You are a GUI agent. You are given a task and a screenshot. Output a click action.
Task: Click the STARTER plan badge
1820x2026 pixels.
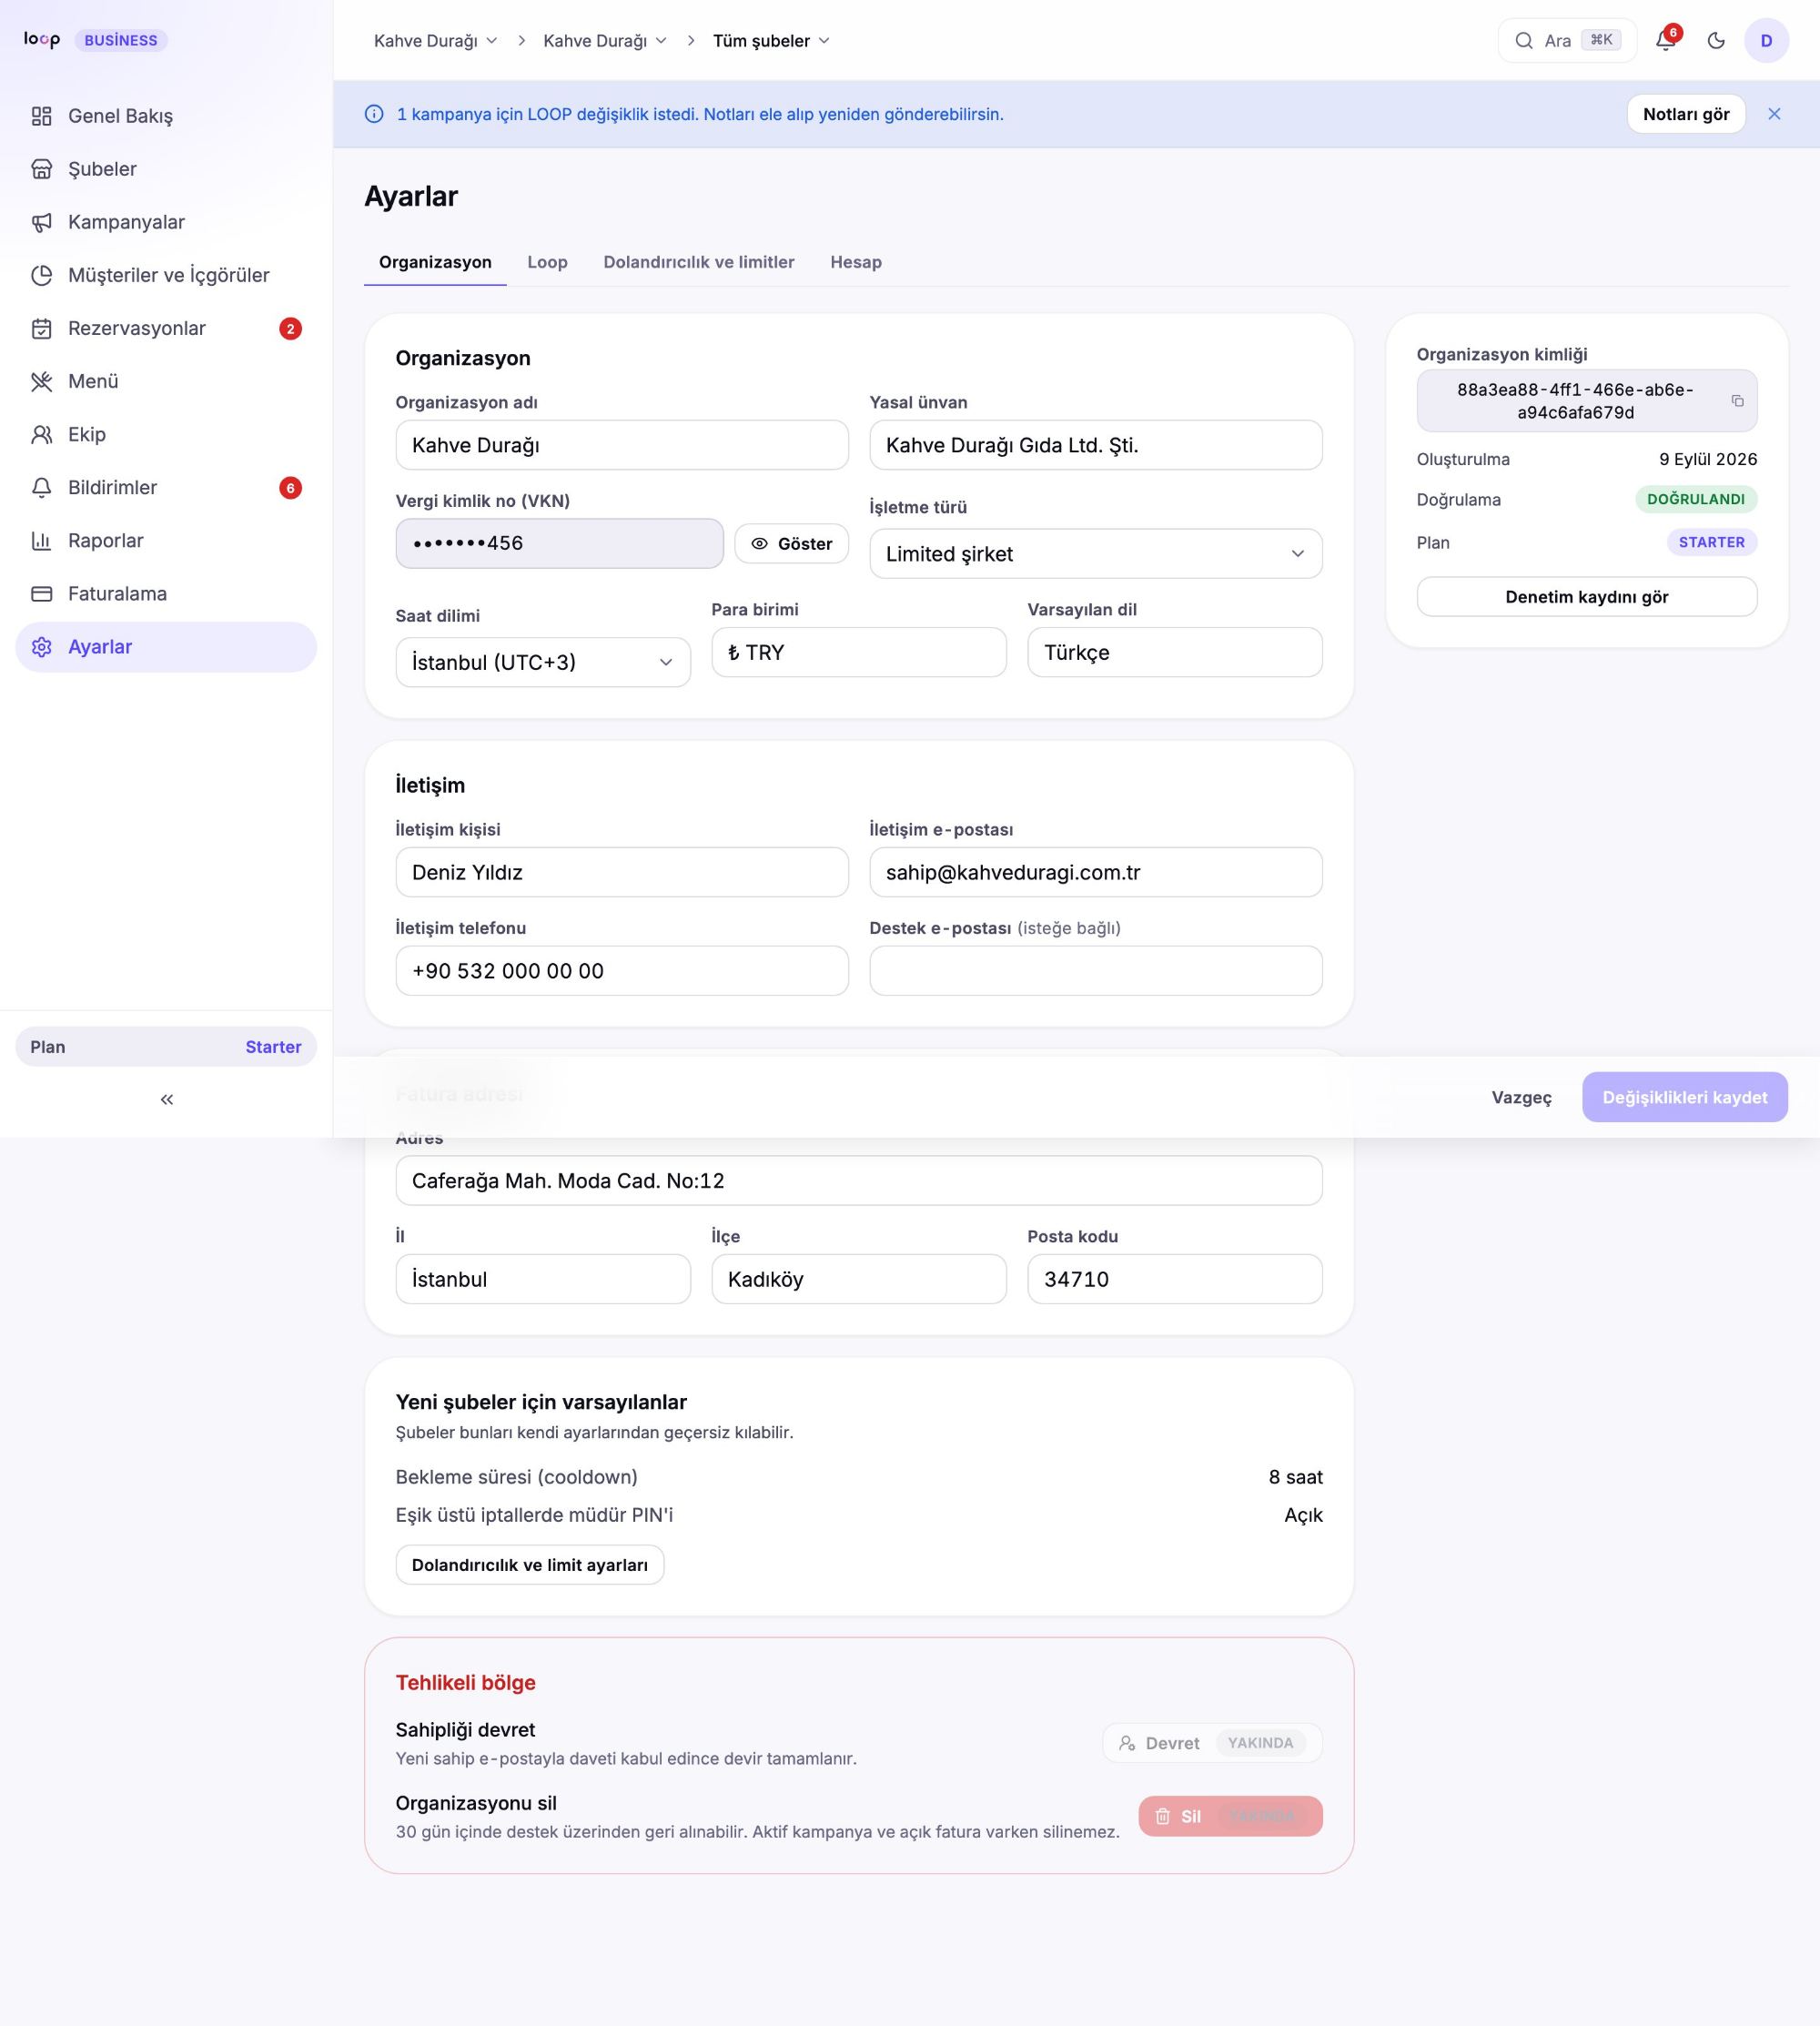[x=1712, y=542]
